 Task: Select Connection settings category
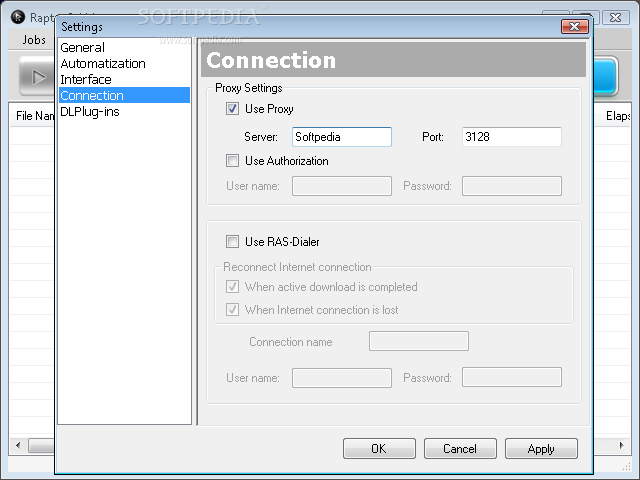(124, 96)
